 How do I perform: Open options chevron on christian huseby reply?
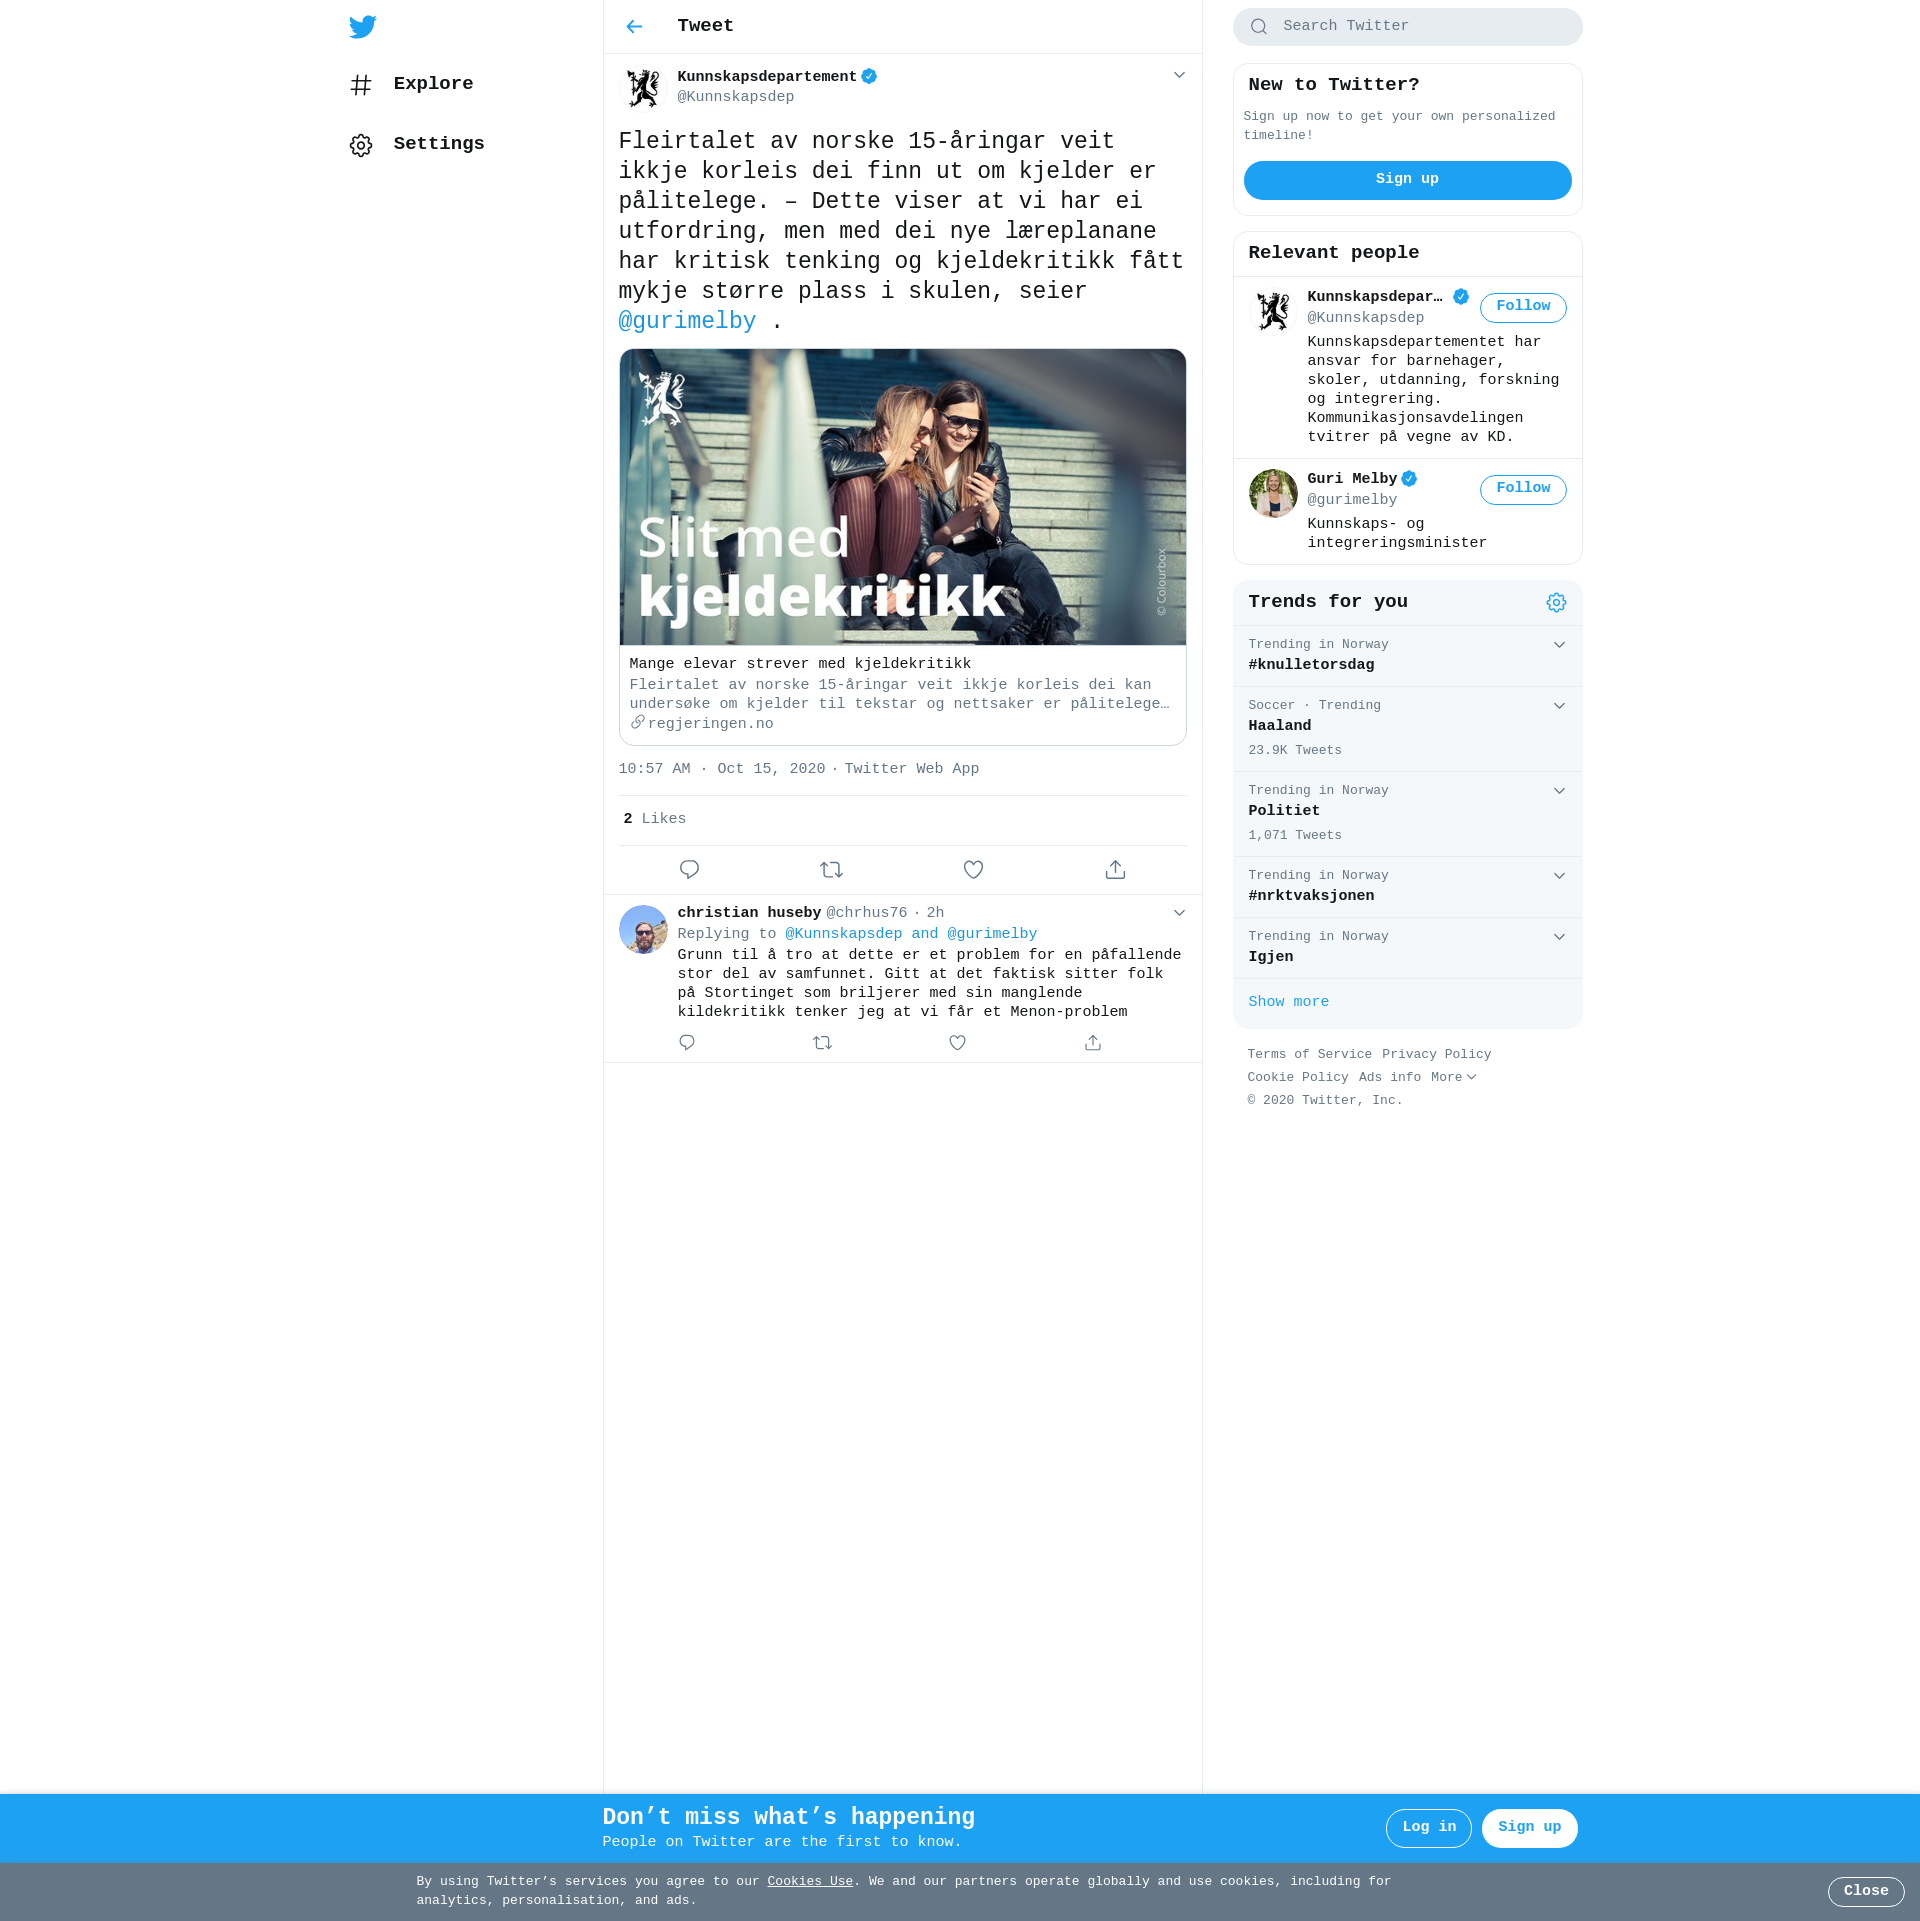[x=1179, y=913]
